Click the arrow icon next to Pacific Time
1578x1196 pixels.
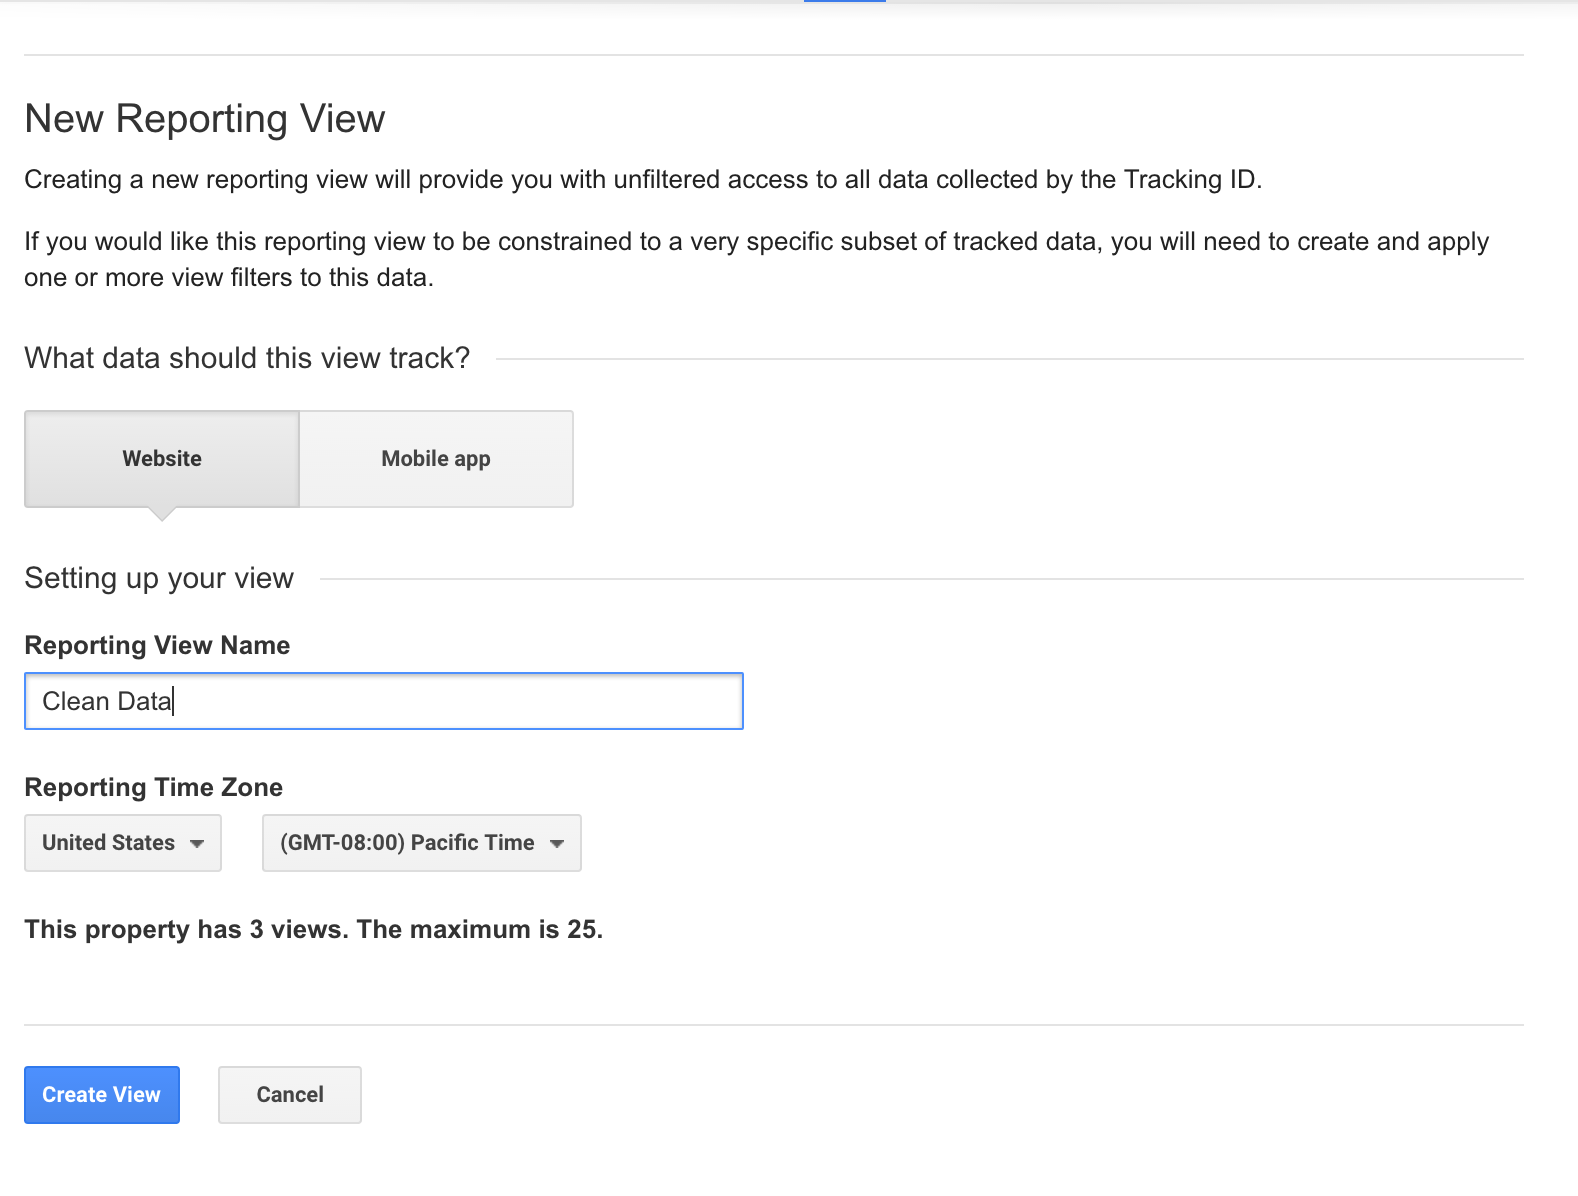pos(557,844)
